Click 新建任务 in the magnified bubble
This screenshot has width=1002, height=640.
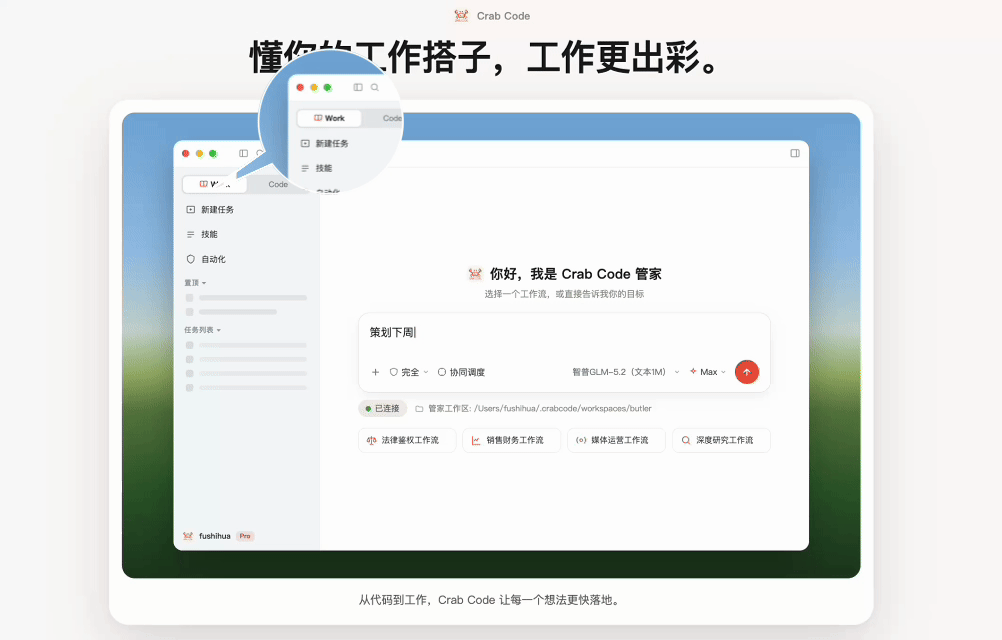tap(325, 144)
